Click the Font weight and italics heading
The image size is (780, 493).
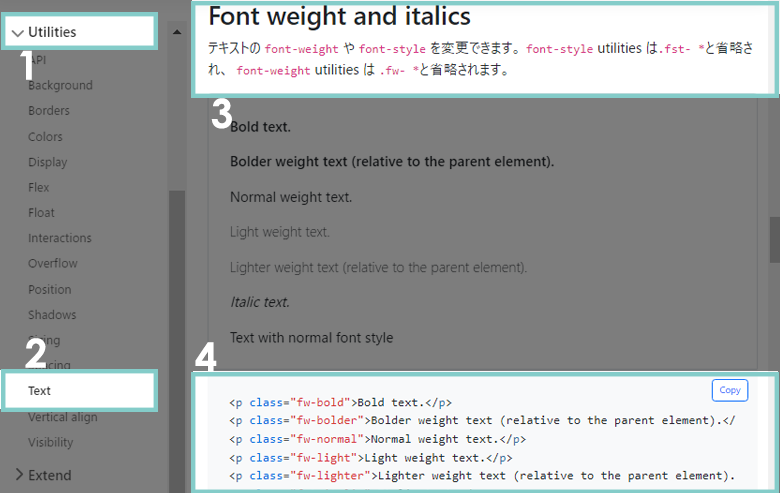pos(339,17)
